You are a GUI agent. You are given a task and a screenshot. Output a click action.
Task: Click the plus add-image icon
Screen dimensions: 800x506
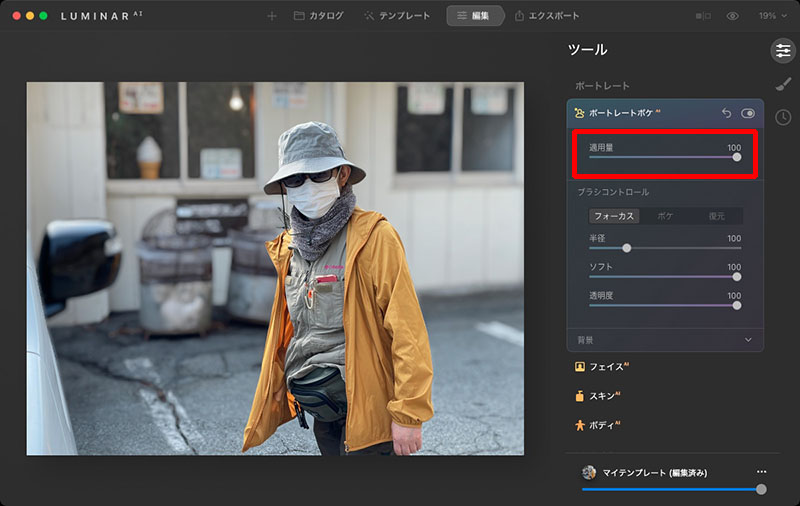[x=272, y=16]
